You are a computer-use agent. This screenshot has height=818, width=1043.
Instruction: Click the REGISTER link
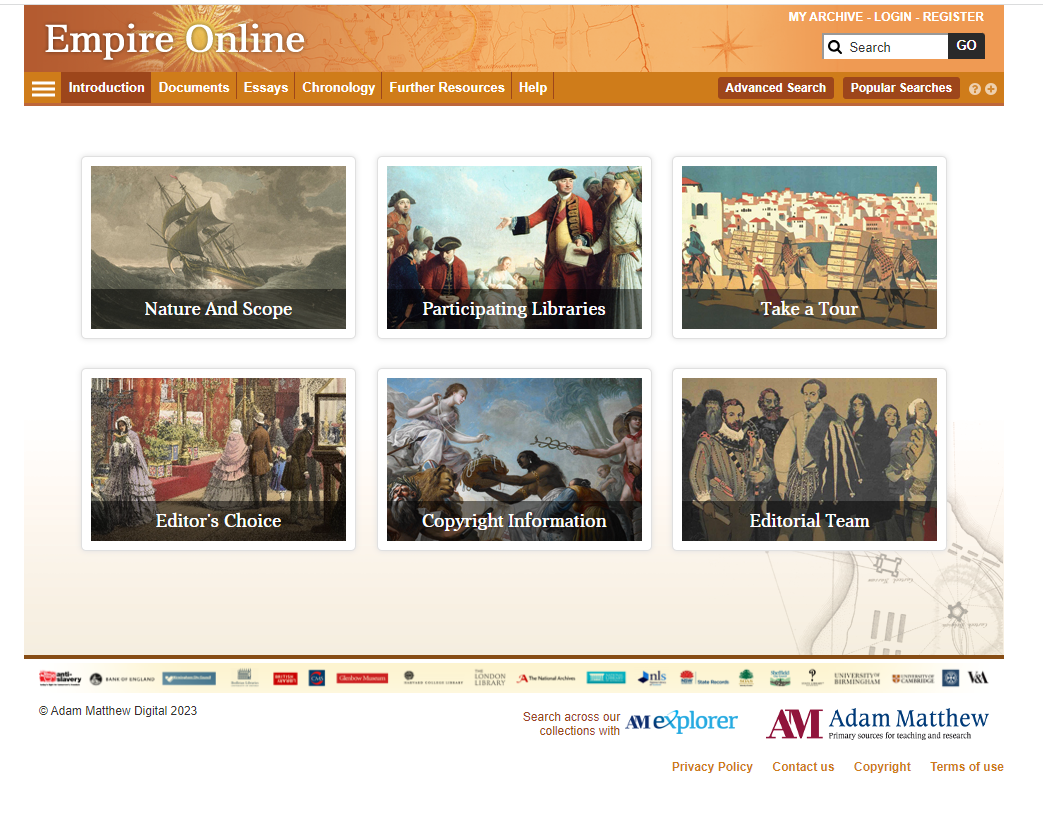[x=954, y=17]
